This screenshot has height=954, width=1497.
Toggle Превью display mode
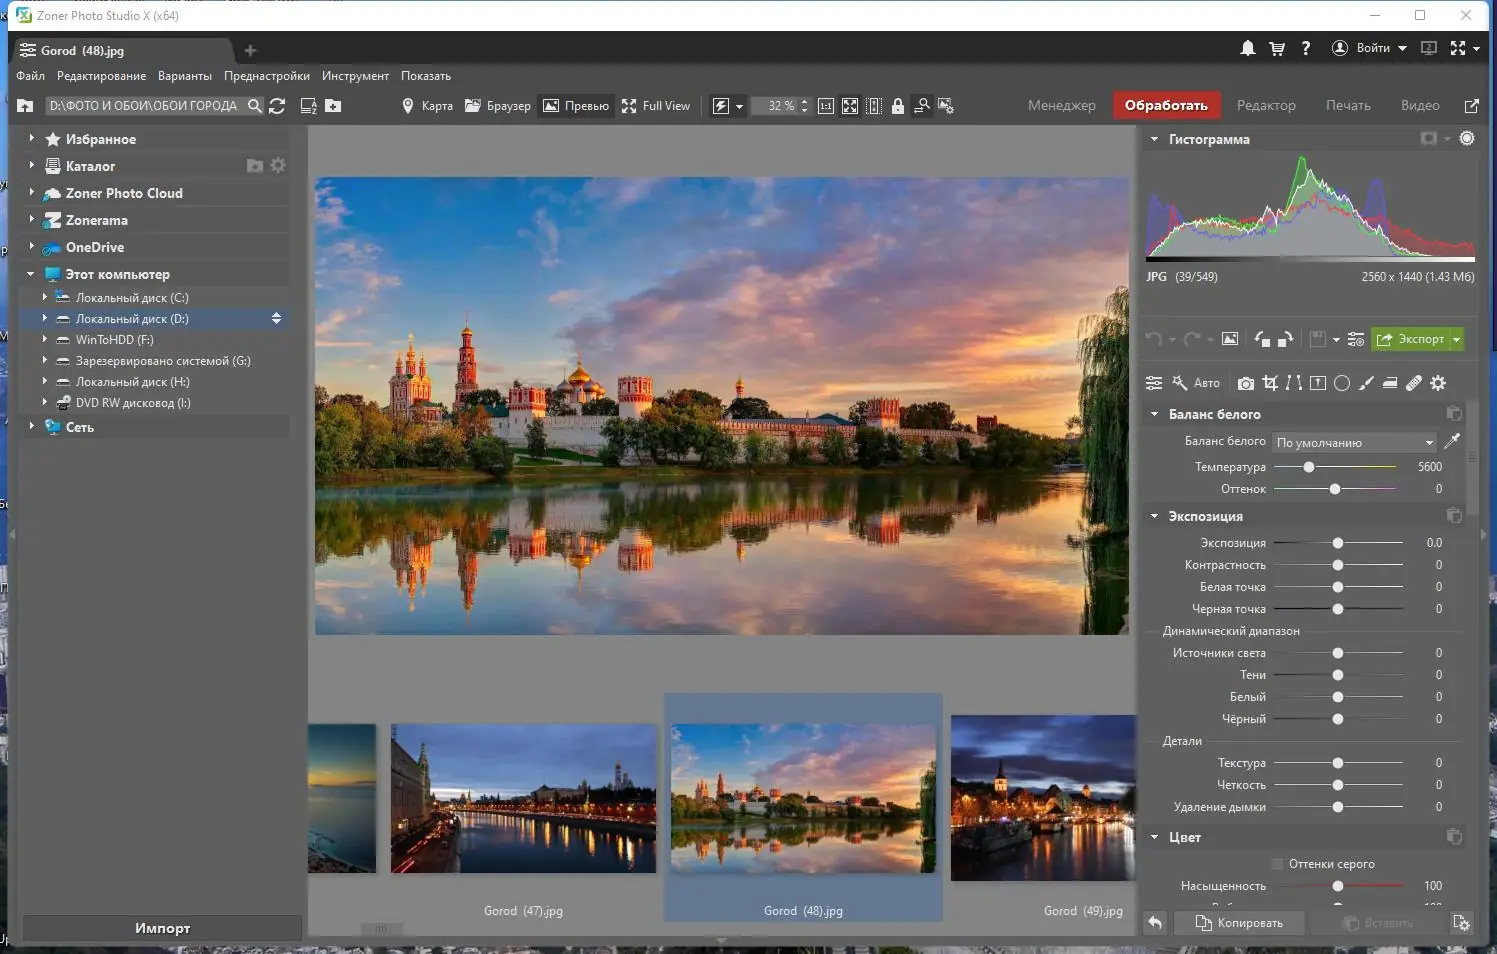point(576,106)
